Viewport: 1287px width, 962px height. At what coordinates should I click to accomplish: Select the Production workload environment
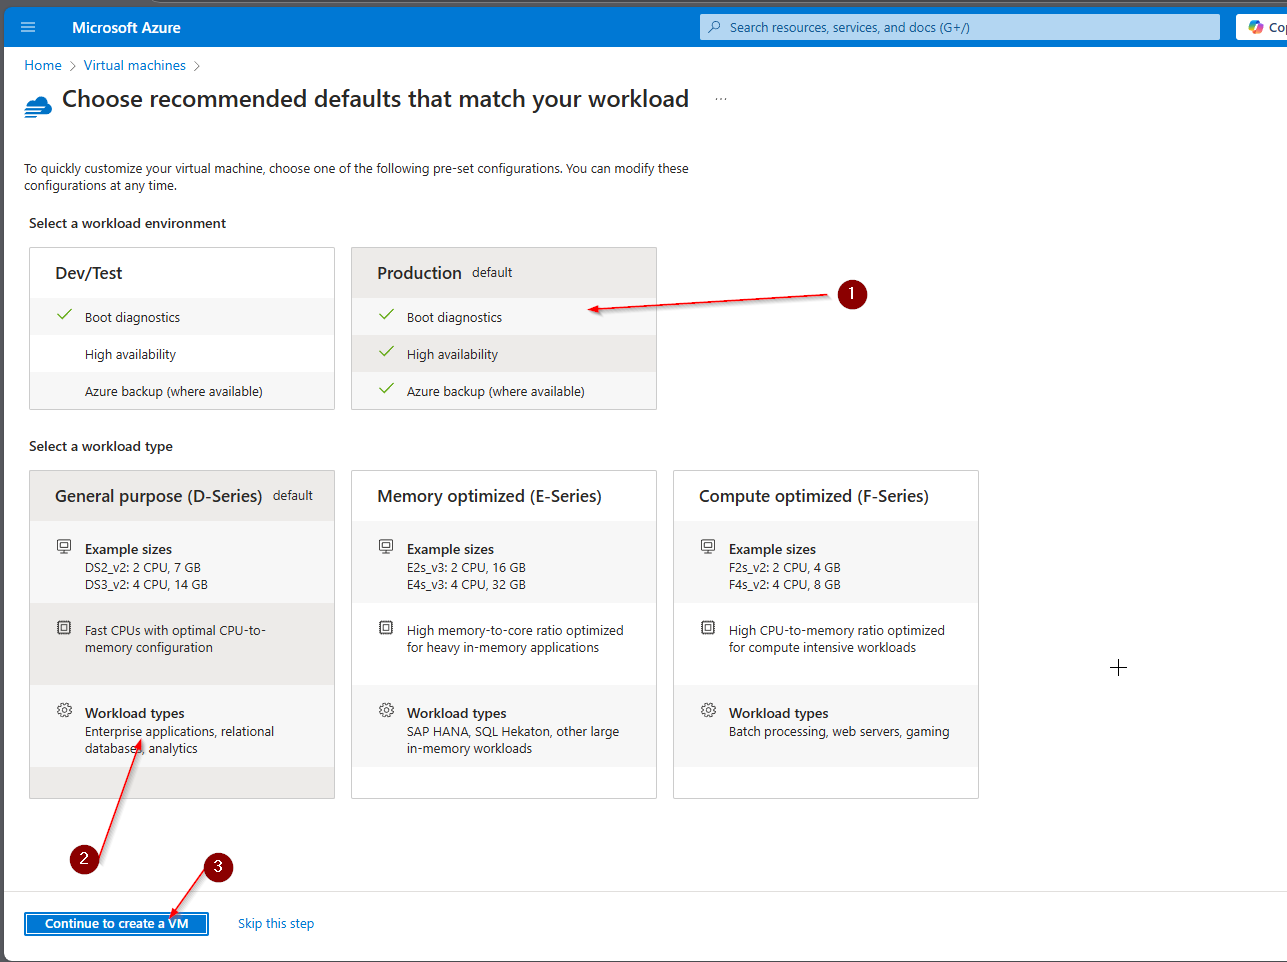point(503,274)
